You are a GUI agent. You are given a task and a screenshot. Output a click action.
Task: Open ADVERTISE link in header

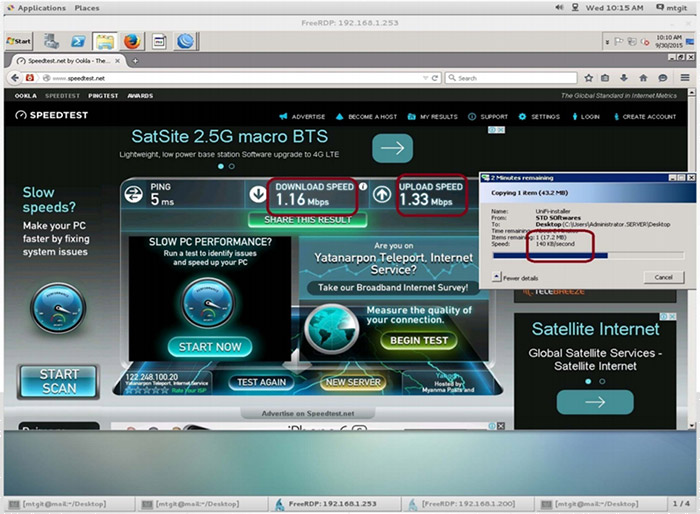click(302, 117)
